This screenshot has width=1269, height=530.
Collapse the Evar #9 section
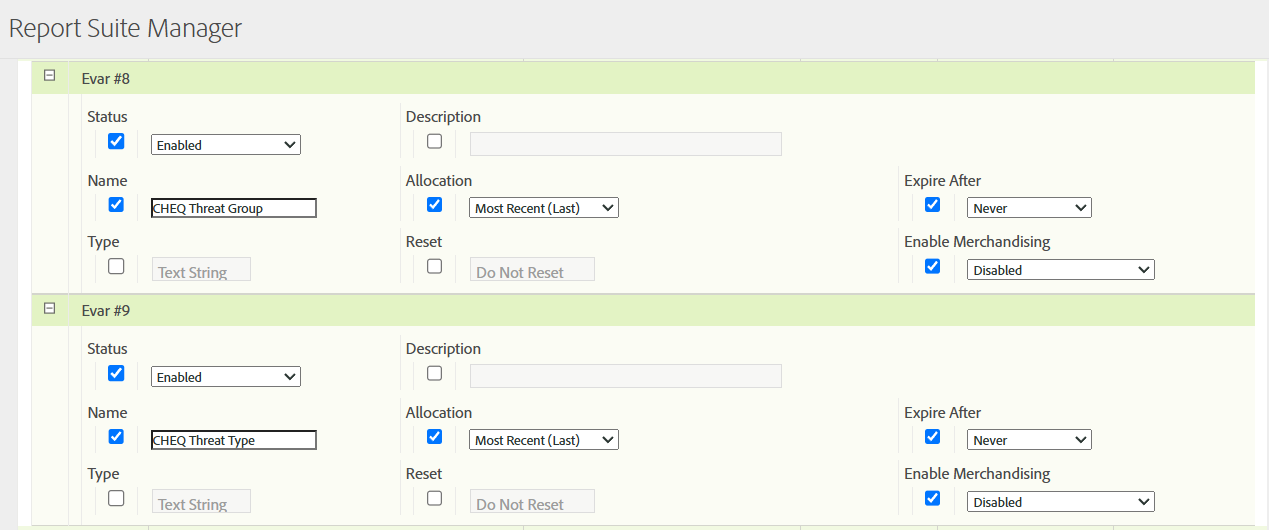tap(49, 309)
